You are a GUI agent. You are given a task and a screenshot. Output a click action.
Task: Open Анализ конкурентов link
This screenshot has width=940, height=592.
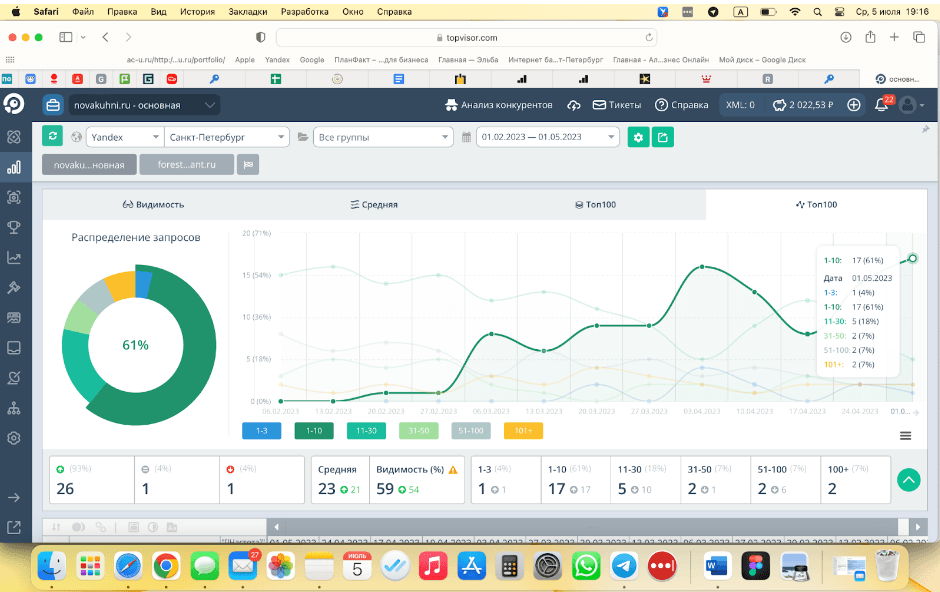[x=498, y=105]
